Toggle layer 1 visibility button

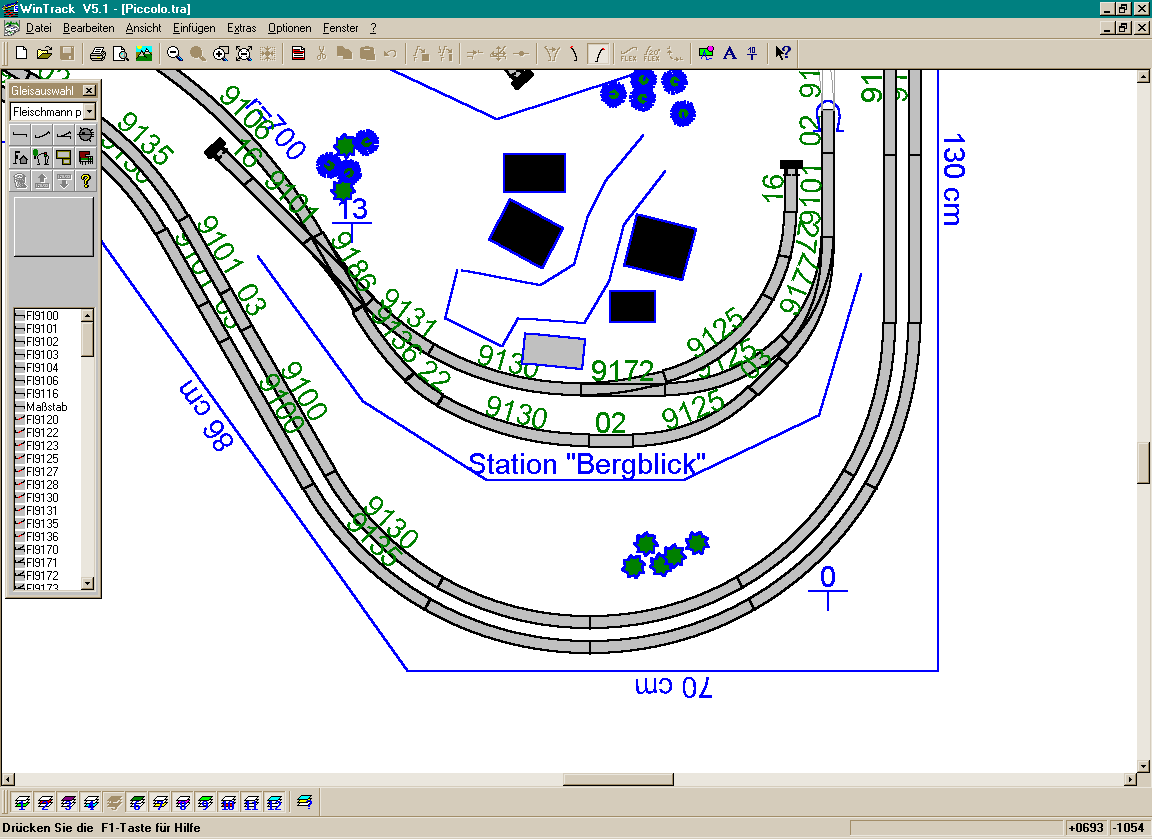[x=21, y=802]
